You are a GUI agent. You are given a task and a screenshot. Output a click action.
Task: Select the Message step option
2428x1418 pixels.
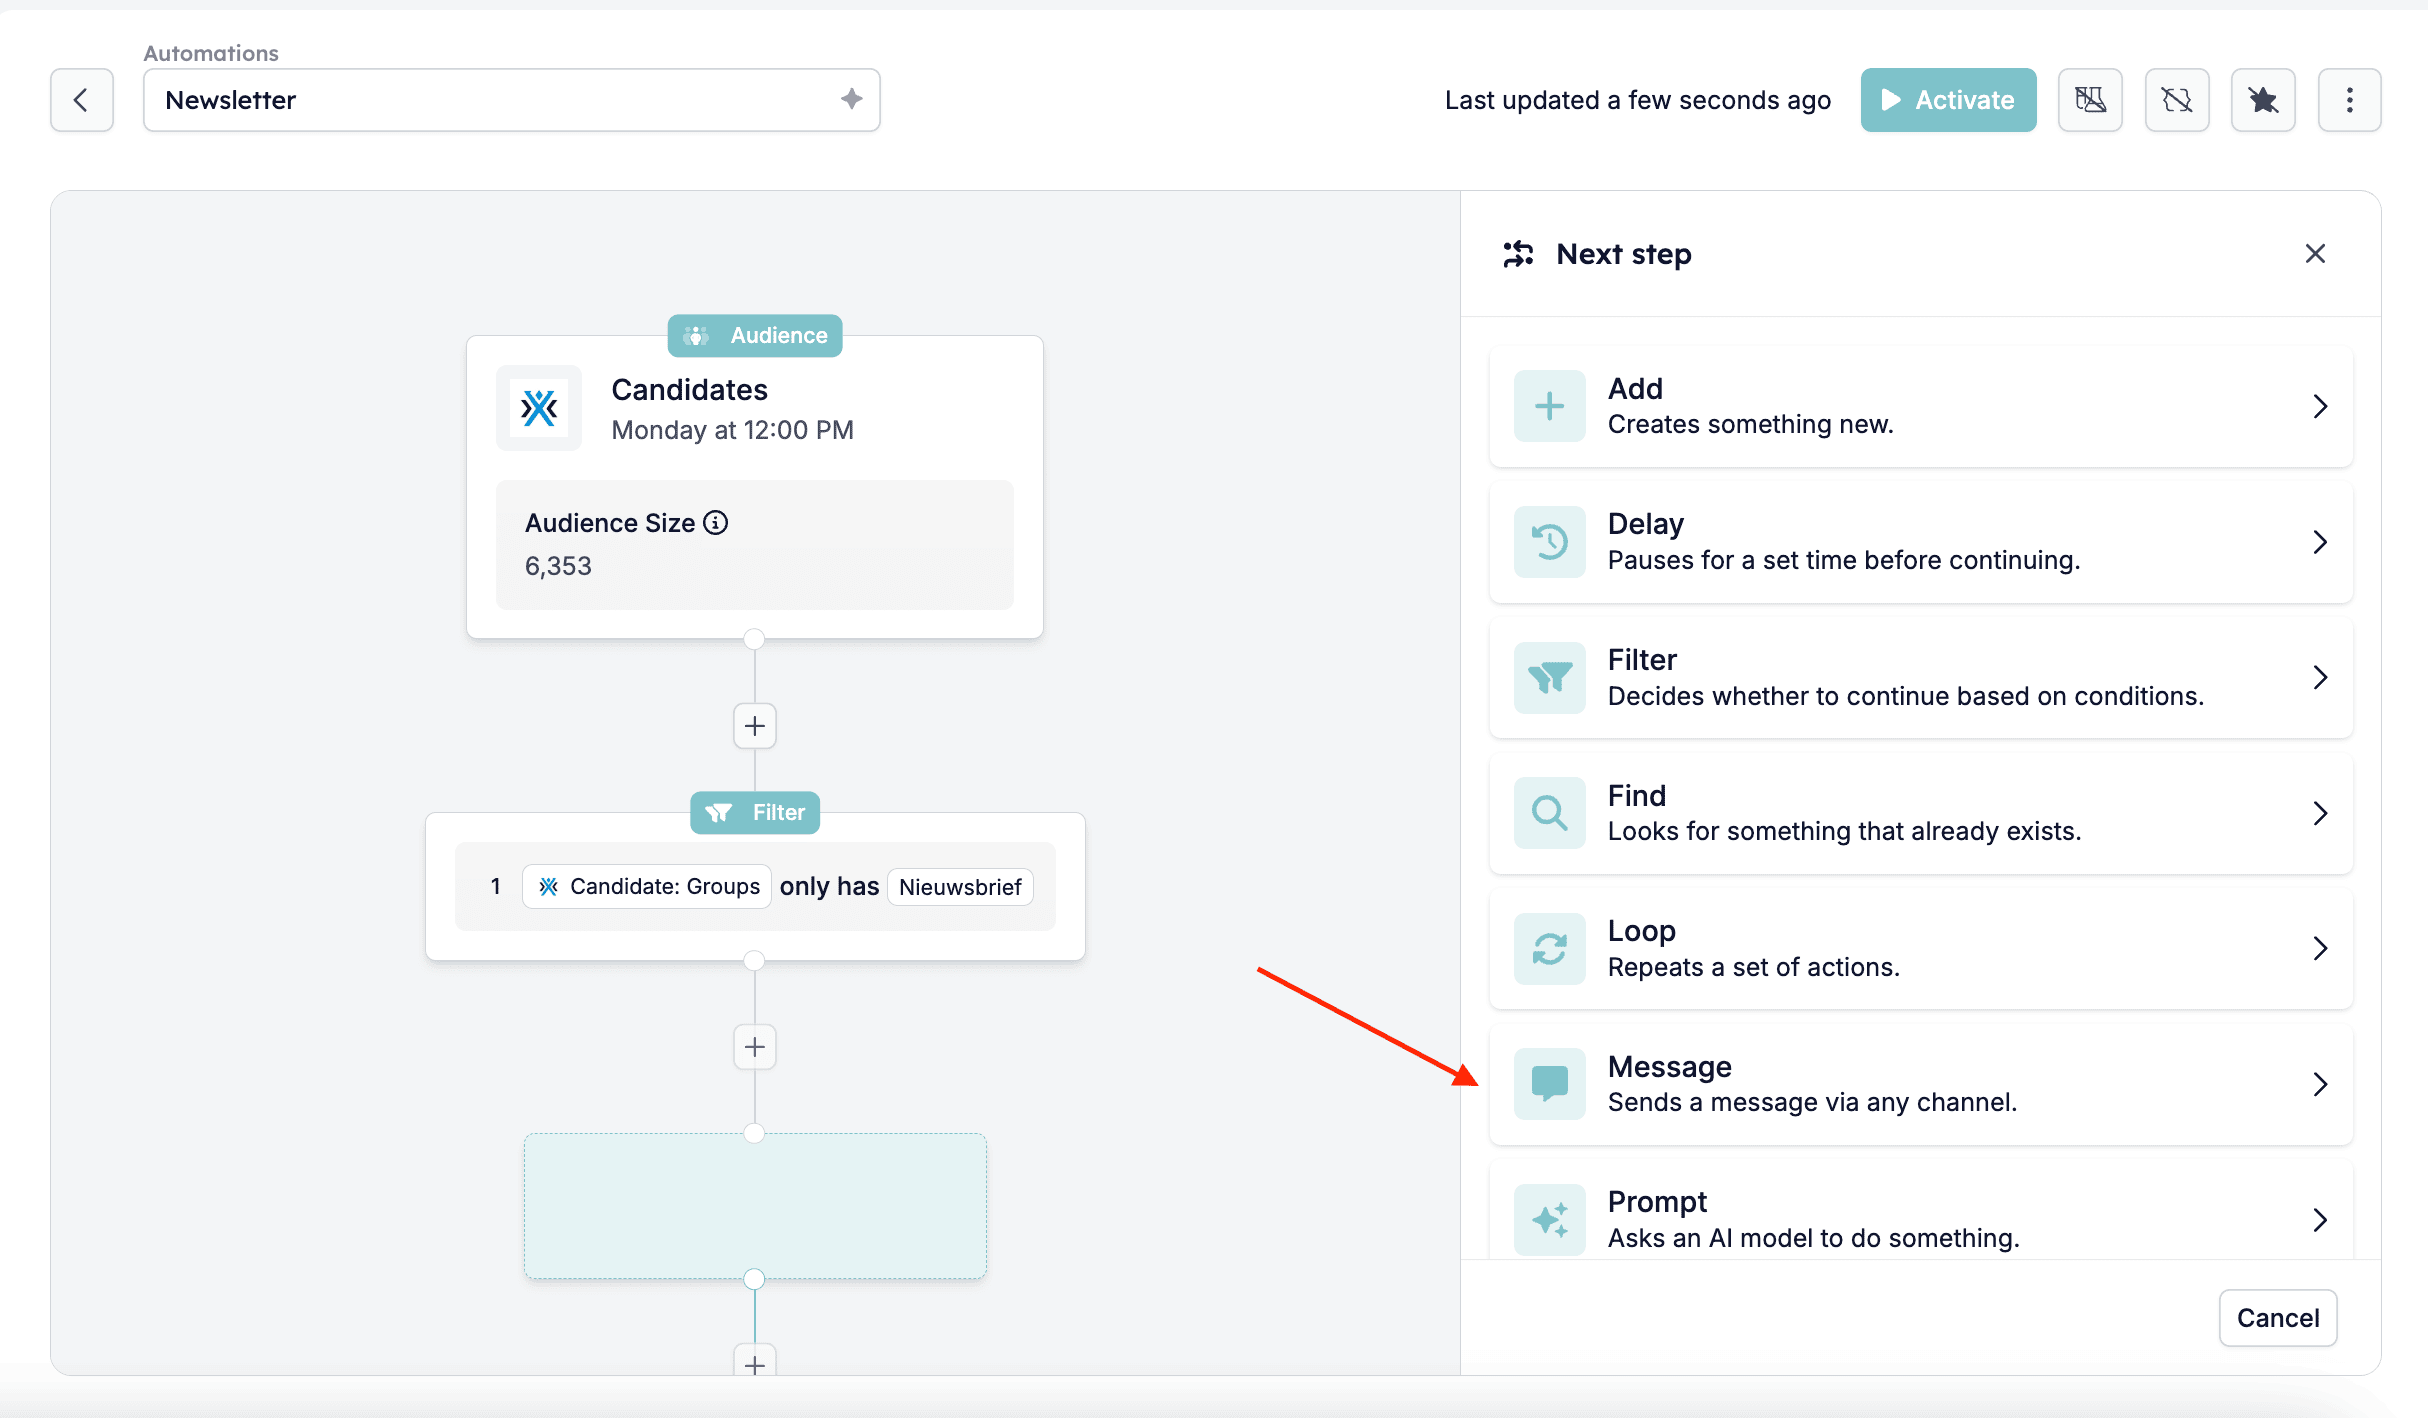pos(1921,1084)
